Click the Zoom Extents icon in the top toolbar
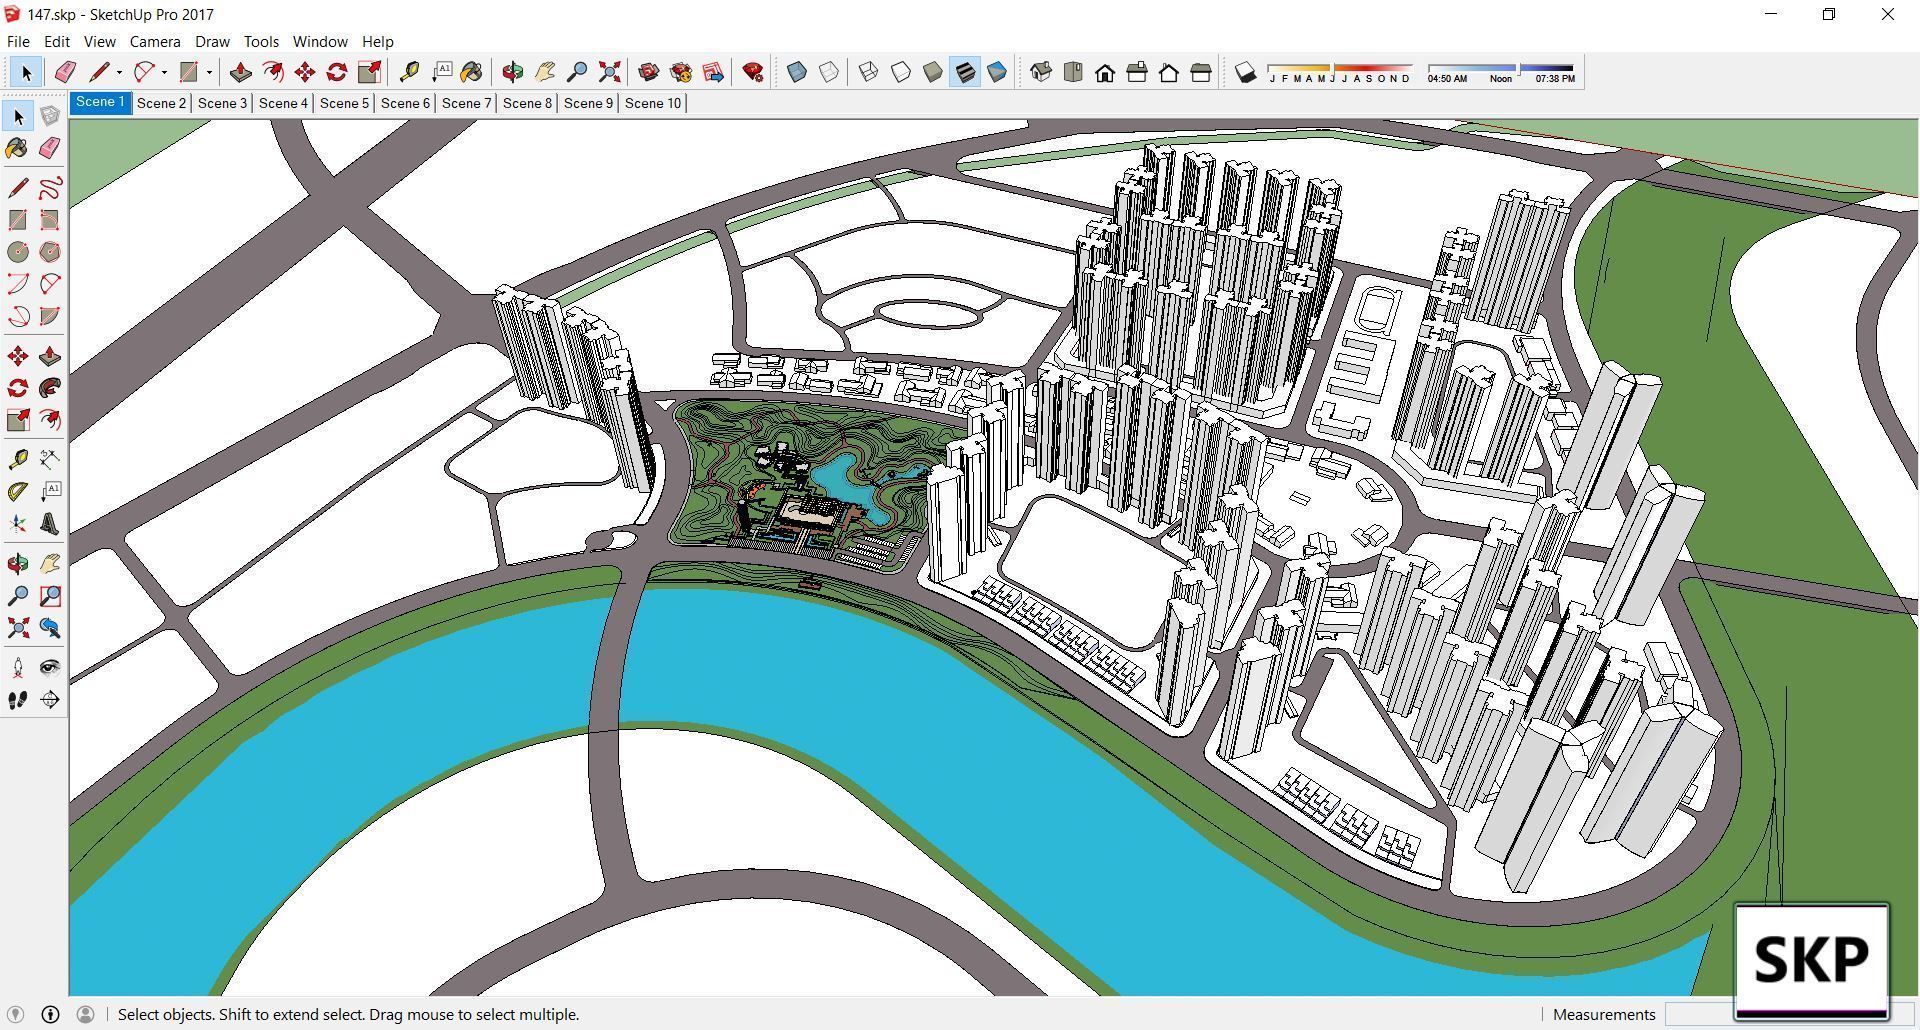 point(609,72)
